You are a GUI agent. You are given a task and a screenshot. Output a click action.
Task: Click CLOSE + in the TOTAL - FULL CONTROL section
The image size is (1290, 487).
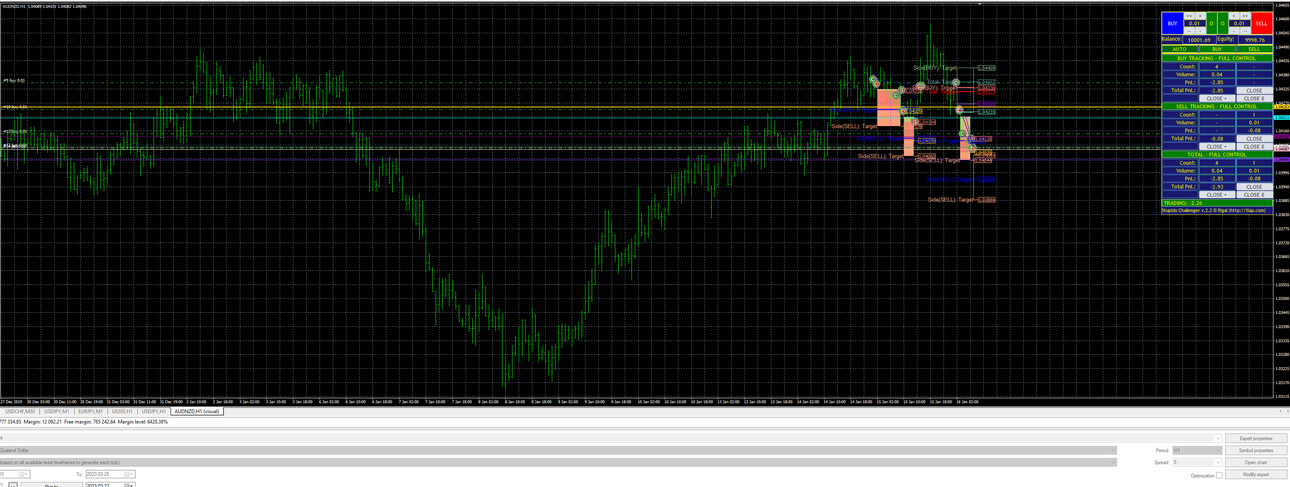[x=1217, y=194]
